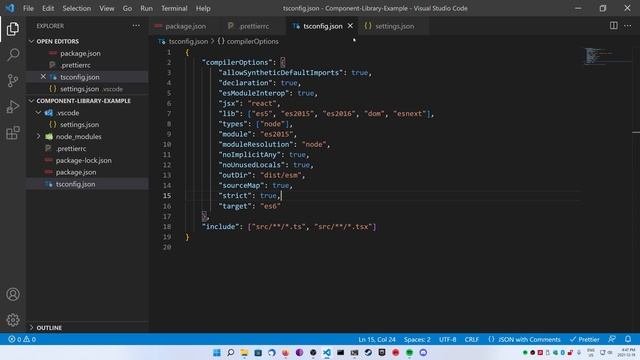Click the notifications bell in status bar
This screenshot has height=360, width=640.
click(x=628, y=339)
